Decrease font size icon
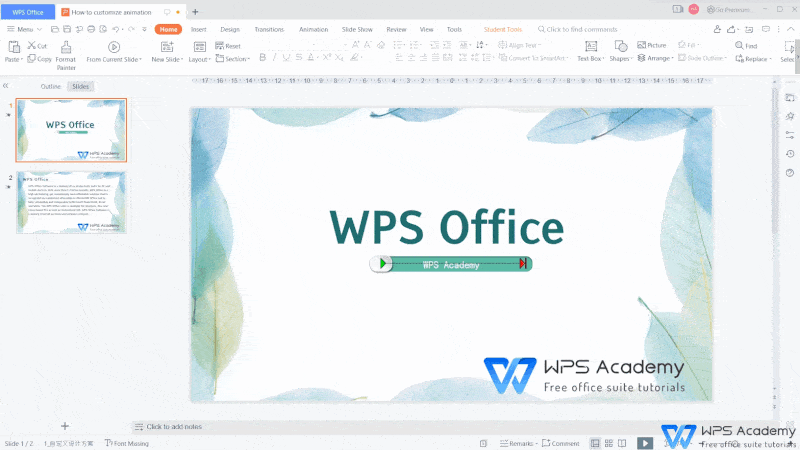 click(x=367, y=45)
